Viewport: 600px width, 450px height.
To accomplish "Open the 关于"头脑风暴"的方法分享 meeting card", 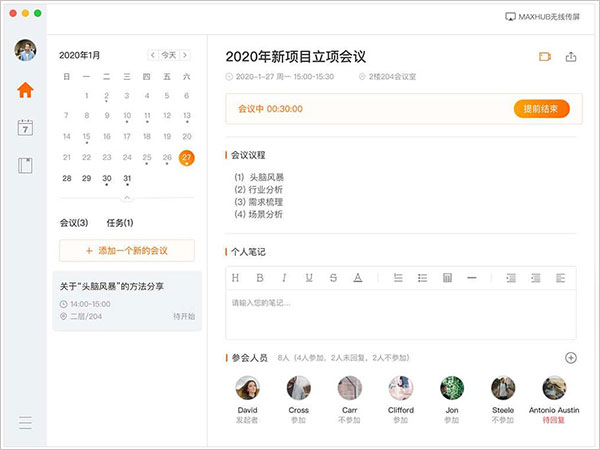I will 127,301.
